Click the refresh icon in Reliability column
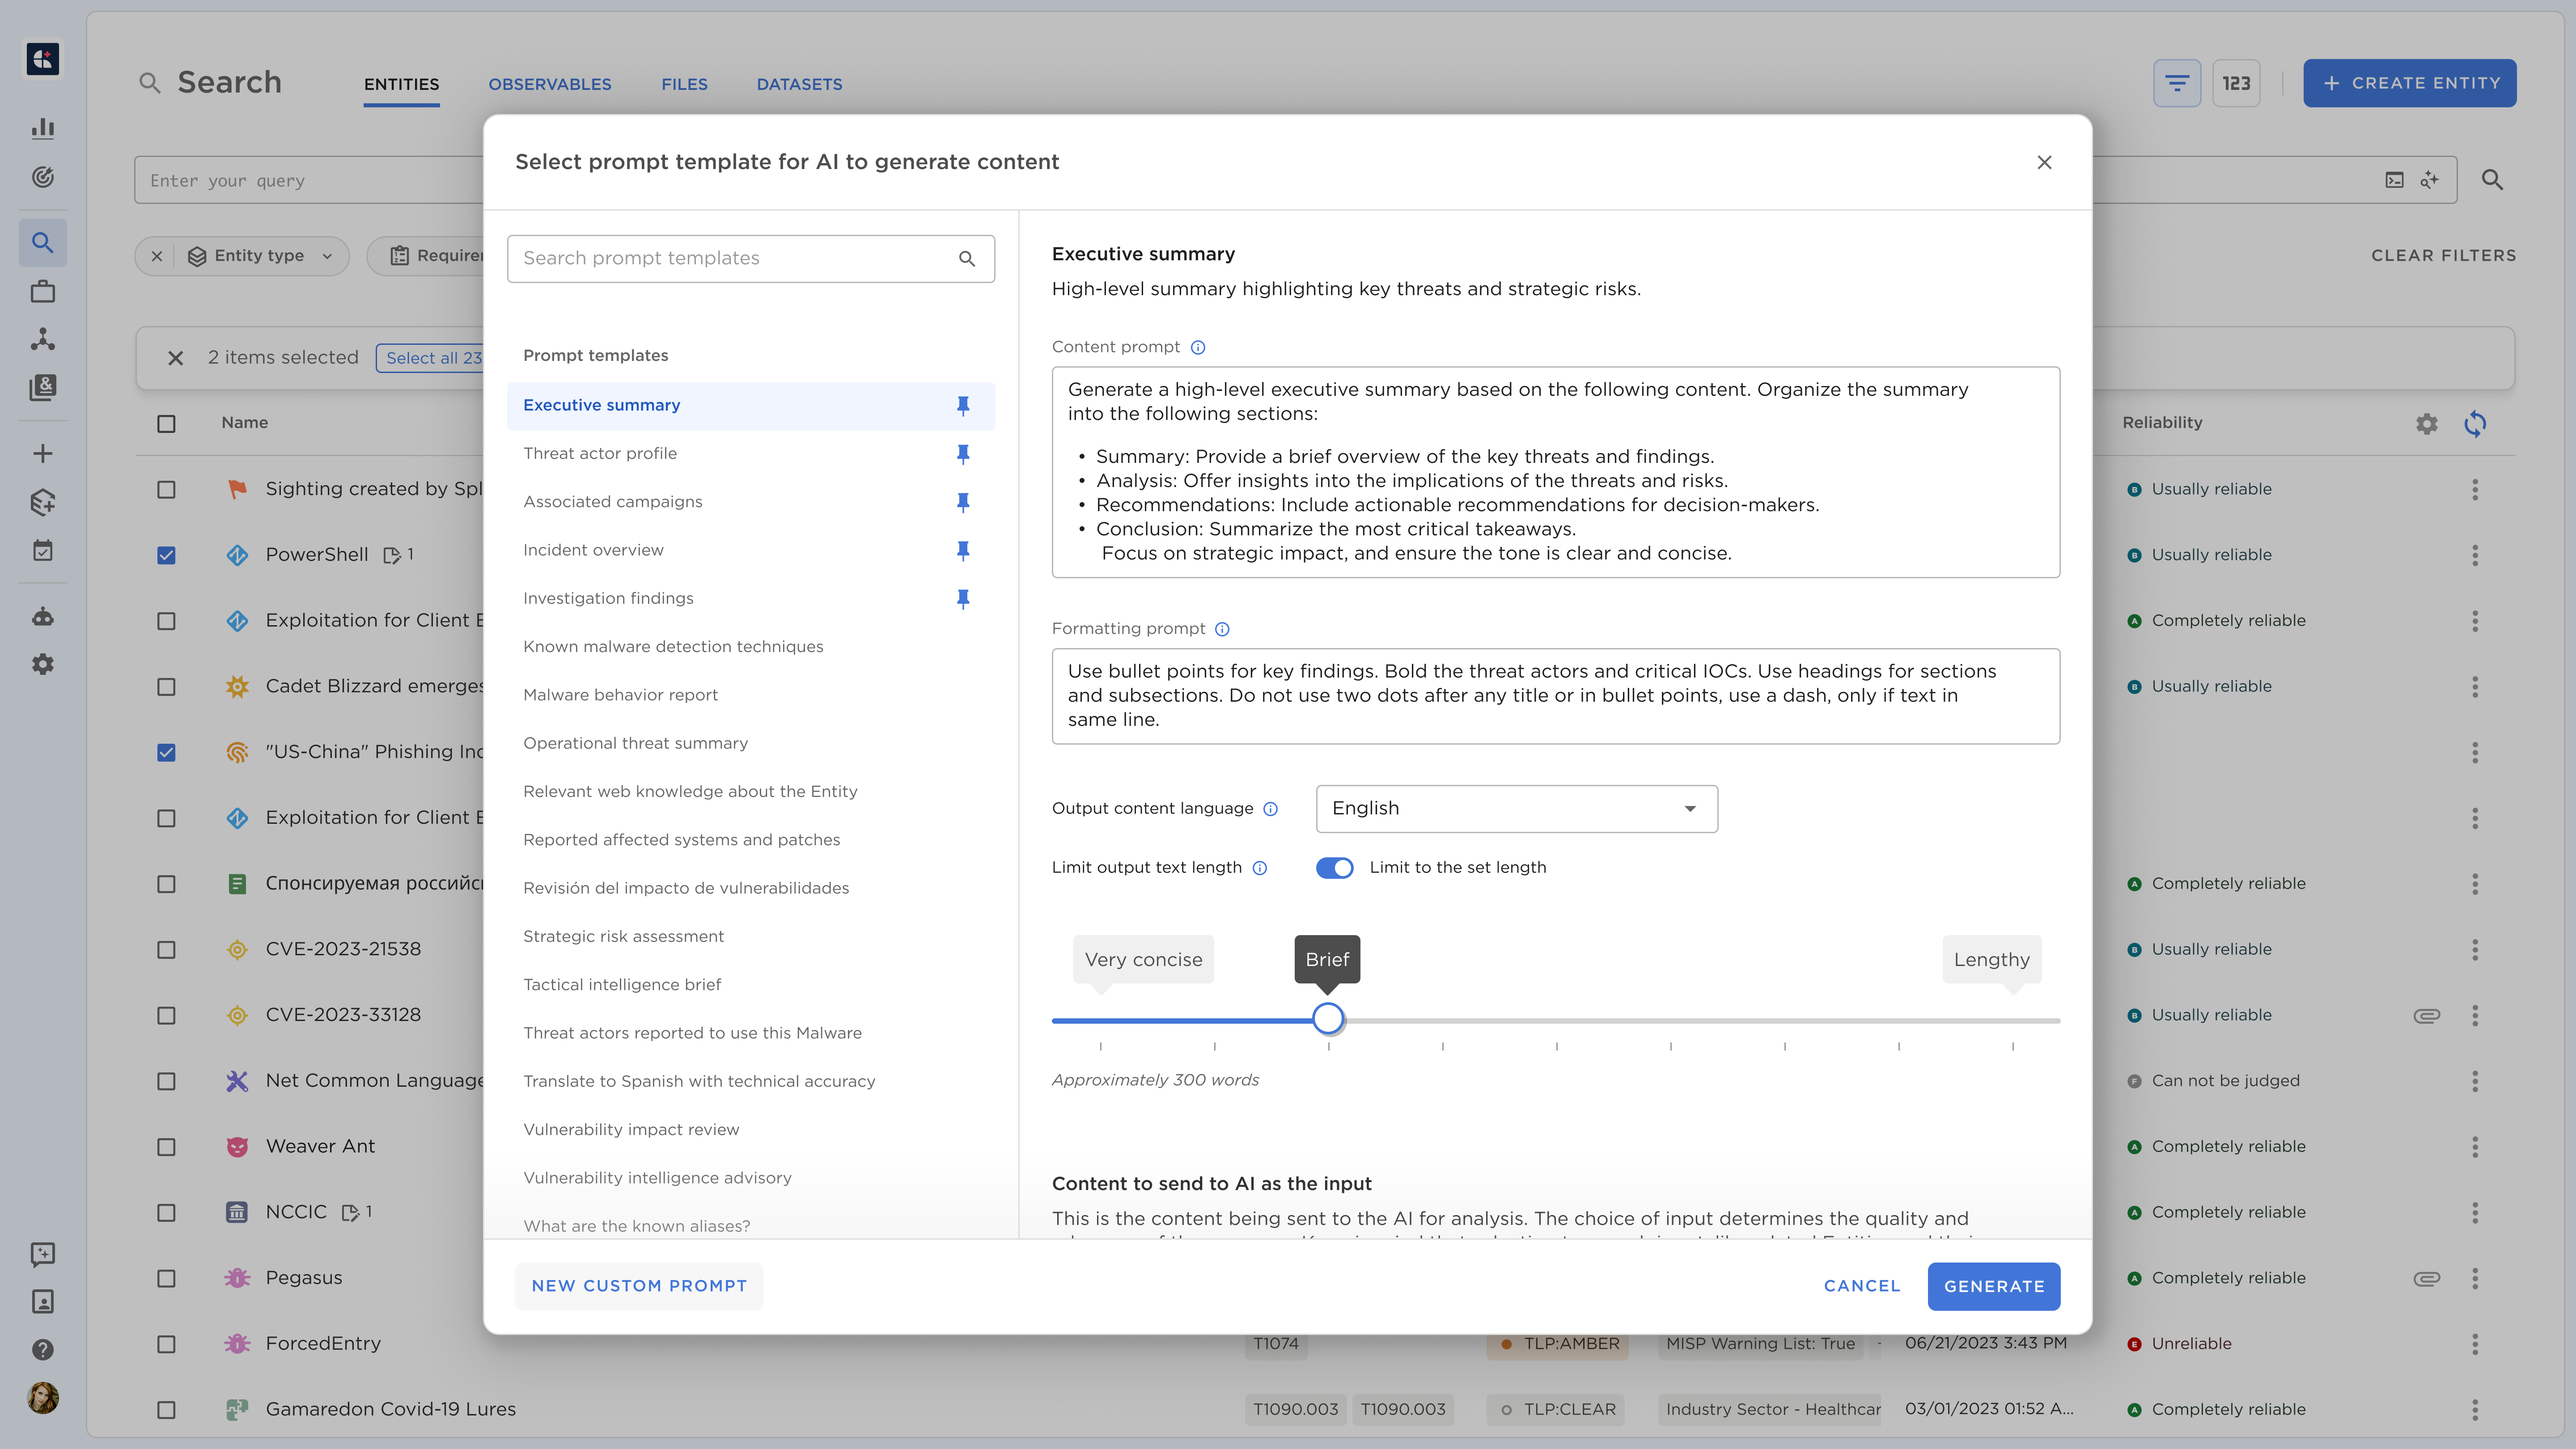This screenshot has width=2576, height=1449. [x=2475, y=423]
